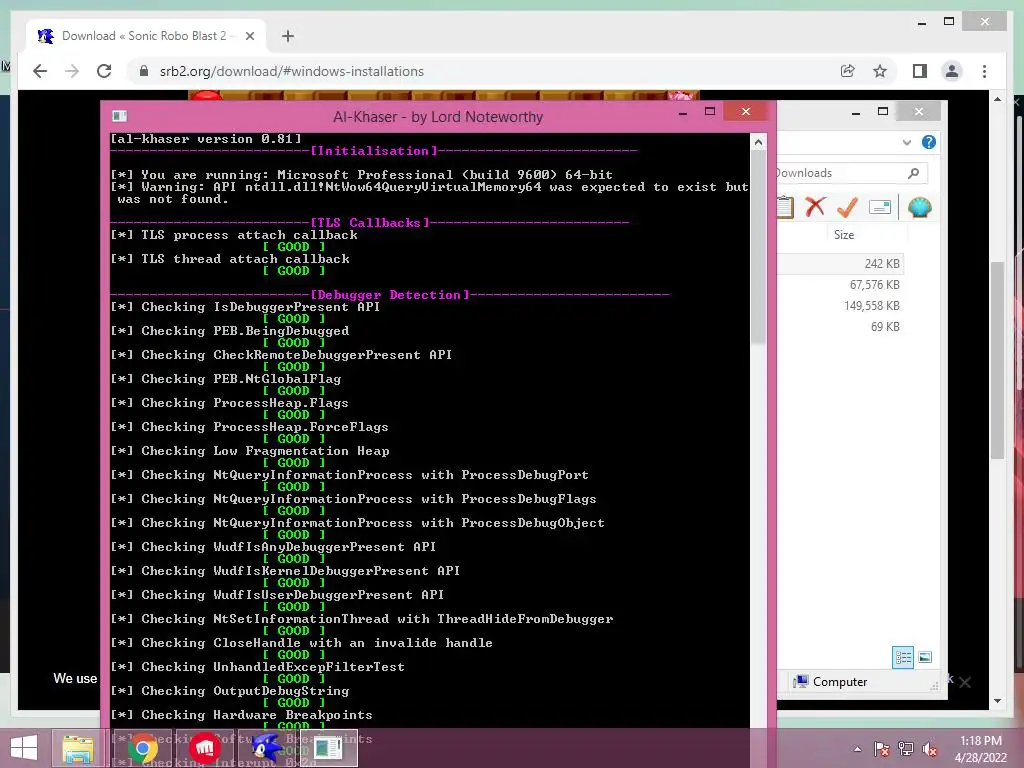
Task: Reload the srb2.org page
Action: pos(104,71)
